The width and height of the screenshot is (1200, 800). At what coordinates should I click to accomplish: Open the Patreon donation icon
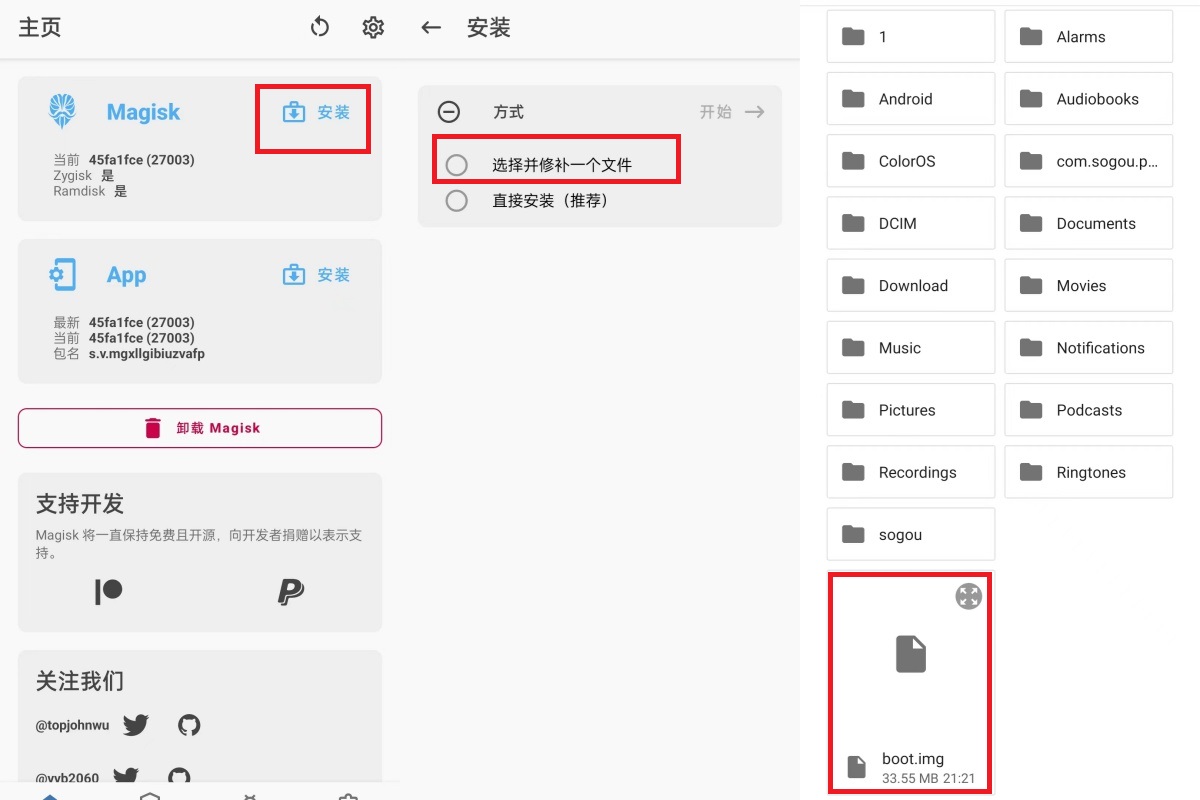pos(108,592)
